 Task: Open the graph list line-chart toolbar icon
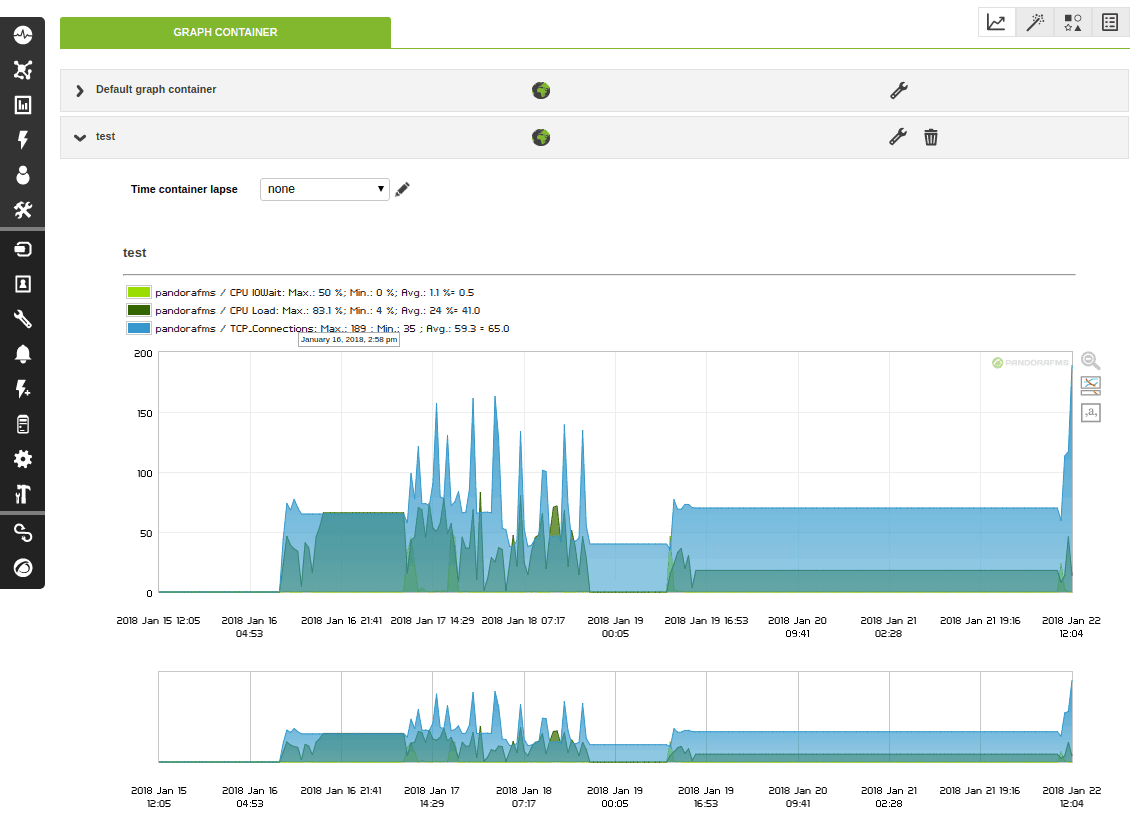coord(996,22)
